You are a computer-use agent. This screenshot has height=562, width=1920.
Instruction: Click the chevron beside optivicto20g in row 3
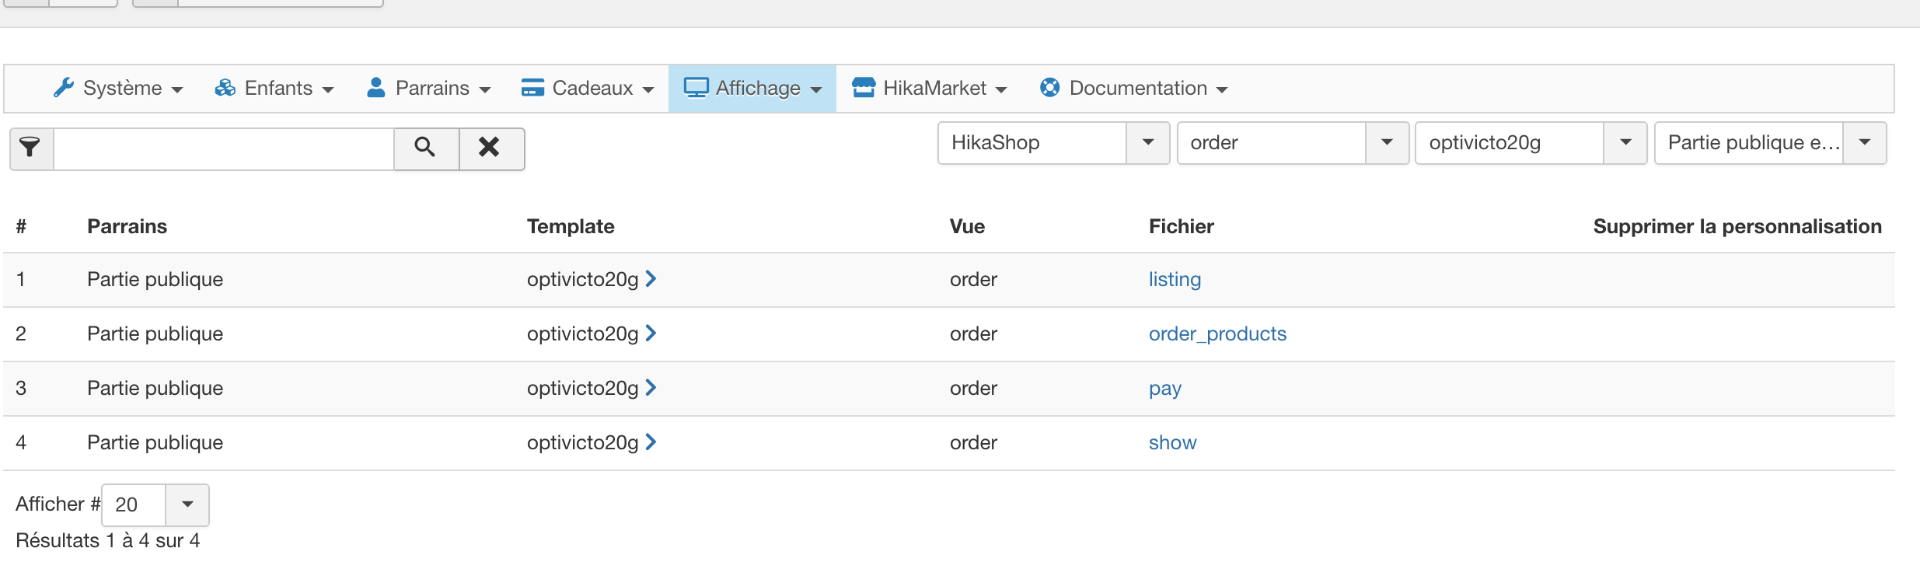[x=651, y=388]
